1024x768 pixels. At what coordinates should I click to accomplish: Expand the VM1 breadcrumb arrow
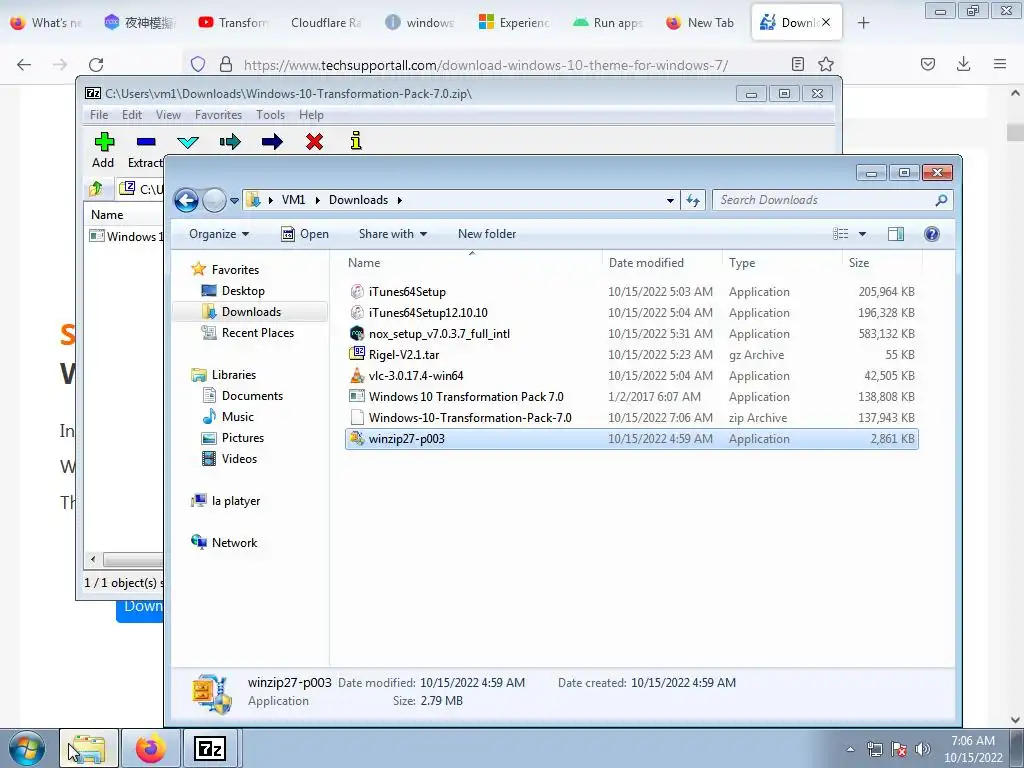(x=317, y=200)
